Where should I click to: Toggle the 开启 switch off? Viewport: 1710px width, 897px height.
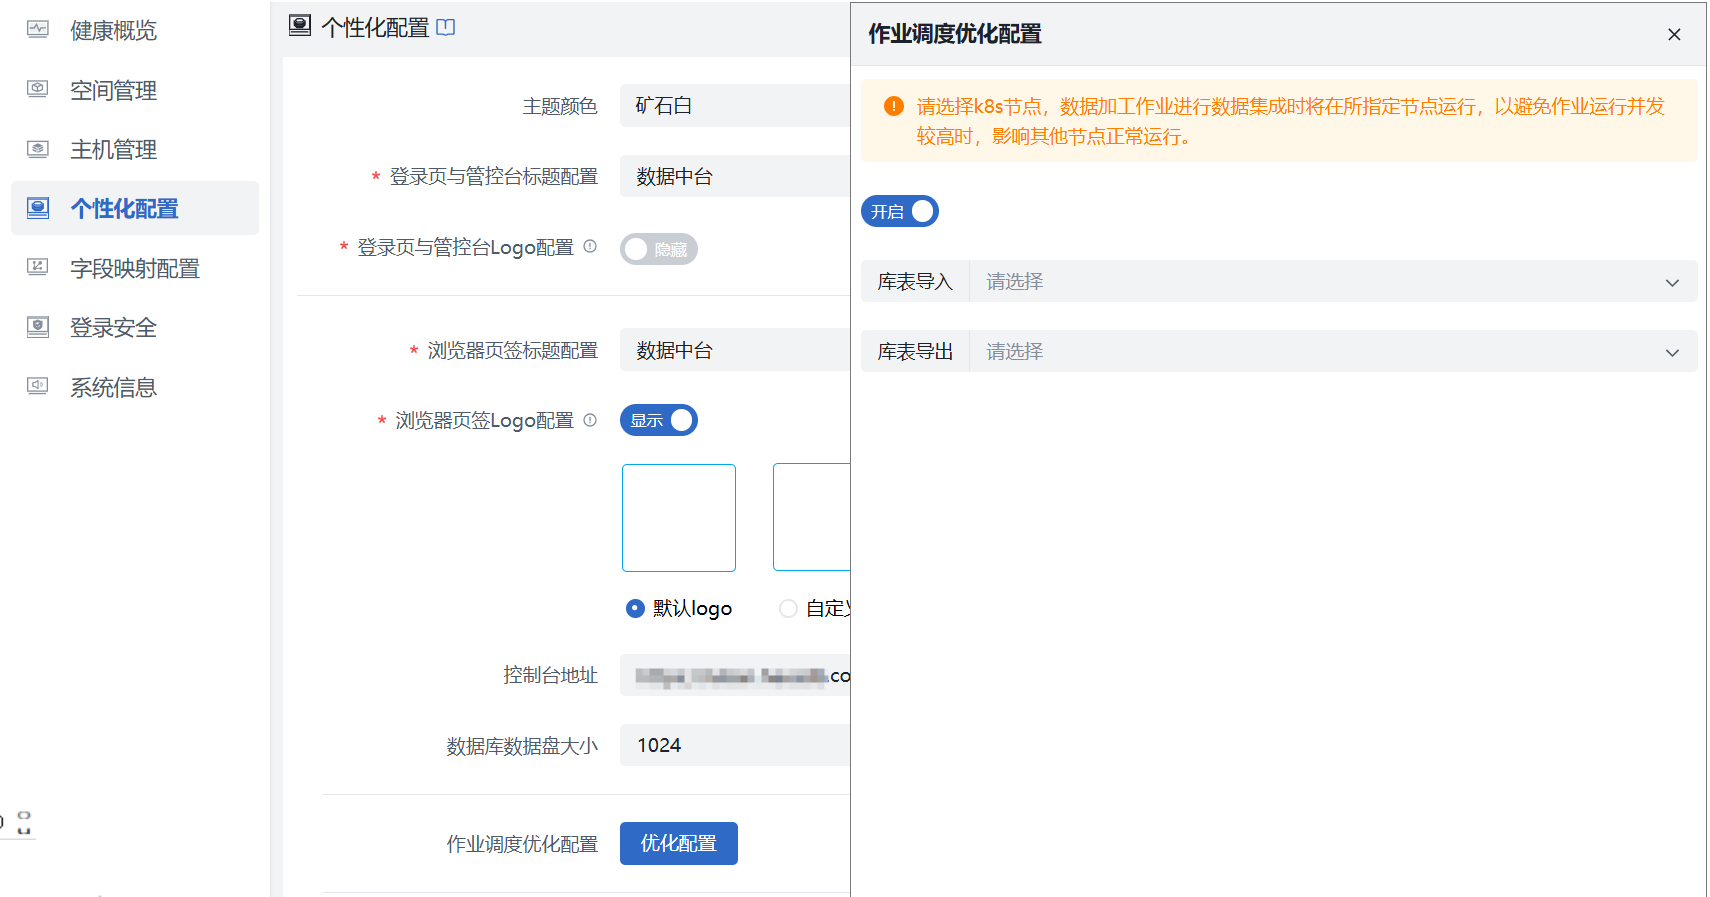tap(900, 211)
